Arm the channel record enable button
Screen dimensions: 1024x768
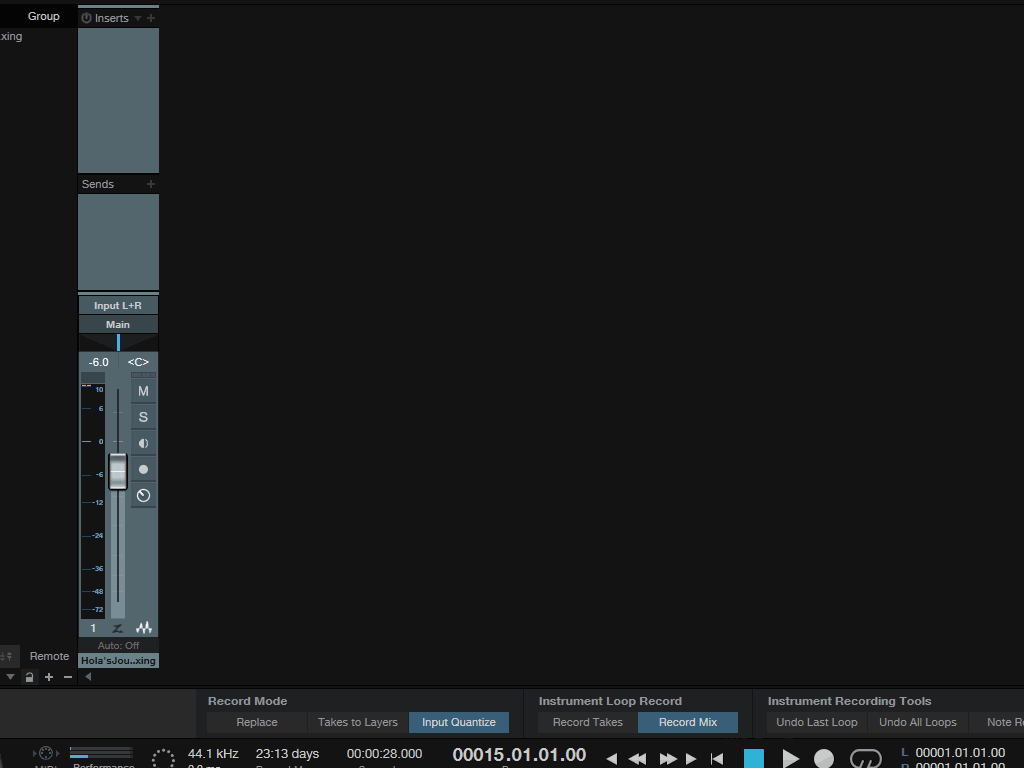[x=144, y=470]
